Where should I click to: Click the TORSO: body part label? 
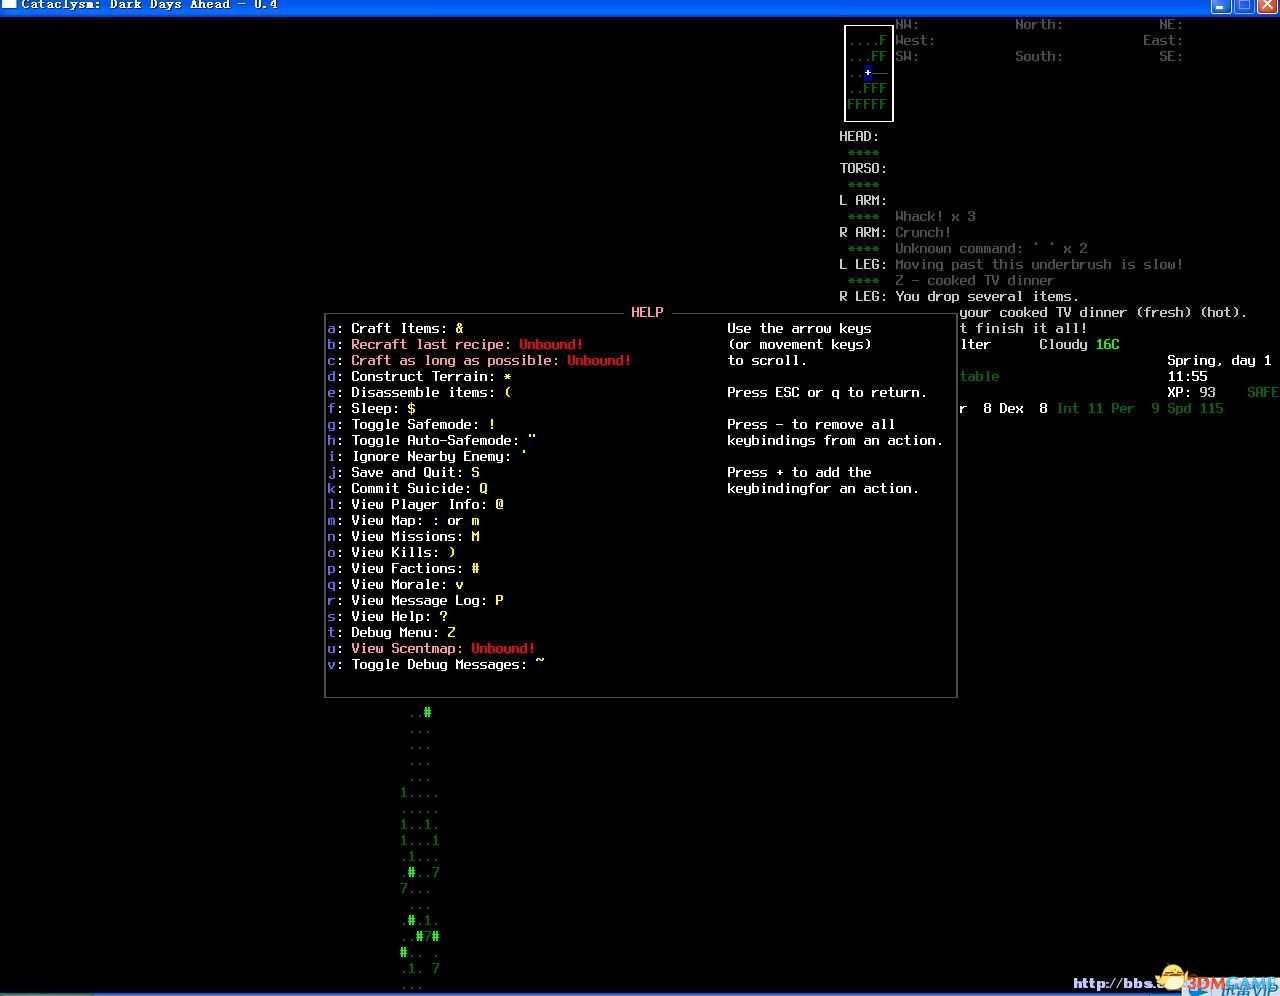pyautogui.click(x=863, y=168)
